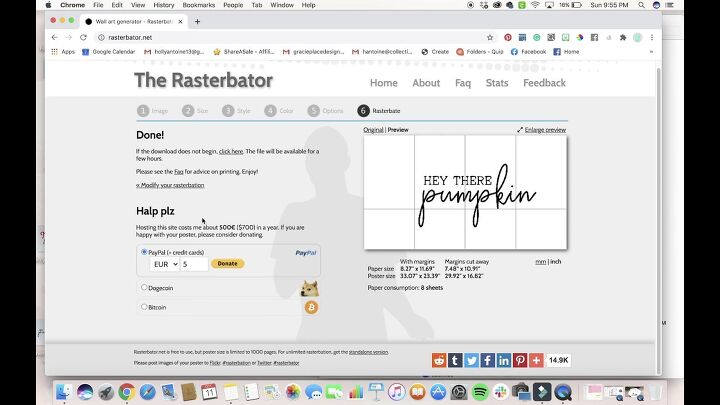
Task: Share poster on Reddit
Action: (x=439, y=360)
